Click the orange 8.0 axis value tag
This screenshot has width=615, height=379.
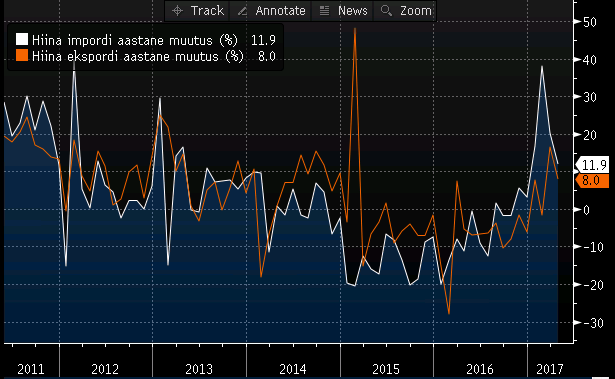592,180
